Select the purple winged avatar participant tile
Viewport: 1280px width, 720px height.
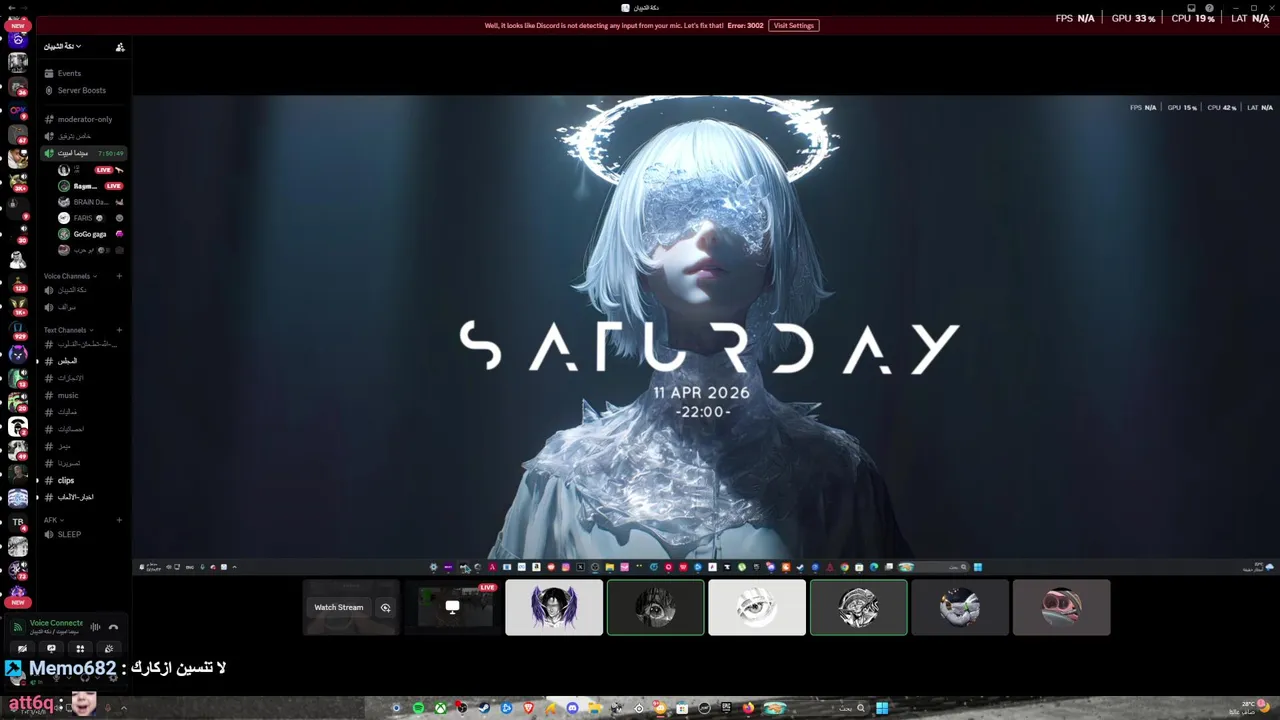coord(554,607)
